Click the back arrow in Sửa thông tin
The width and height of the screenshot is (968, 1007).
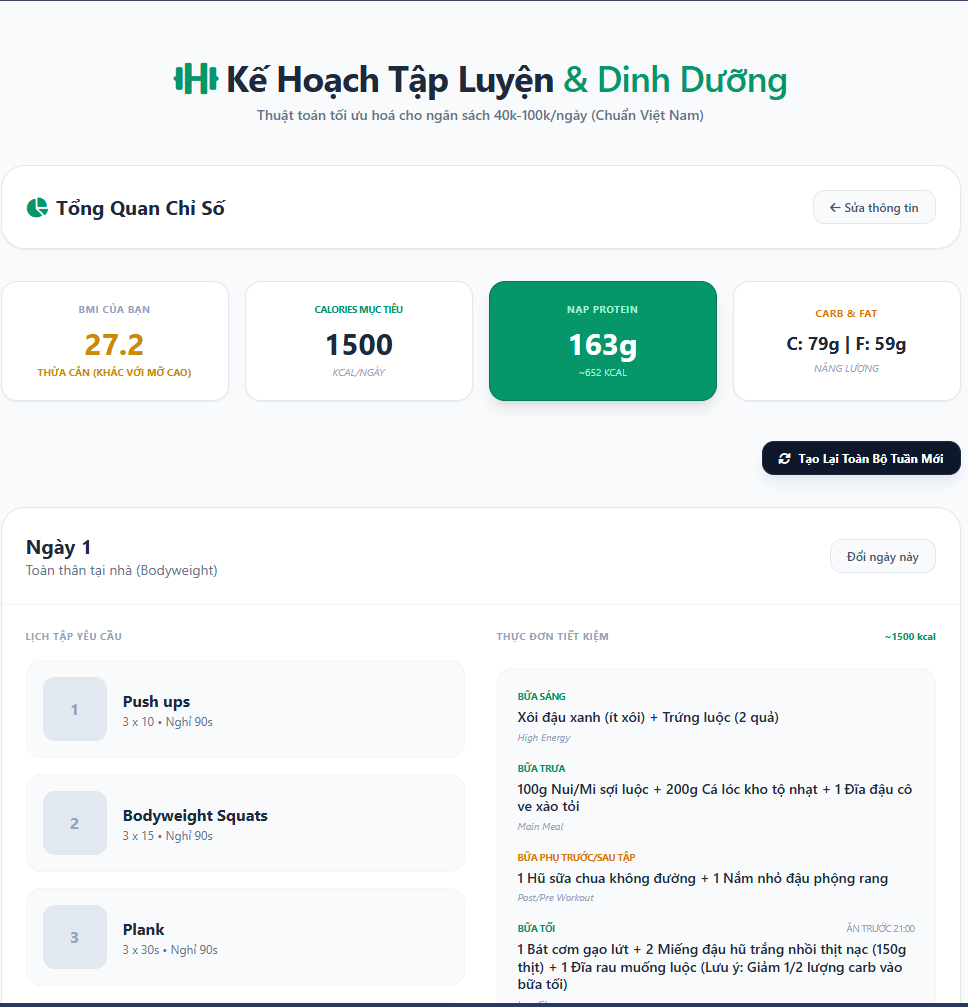(x=835, y=207)
